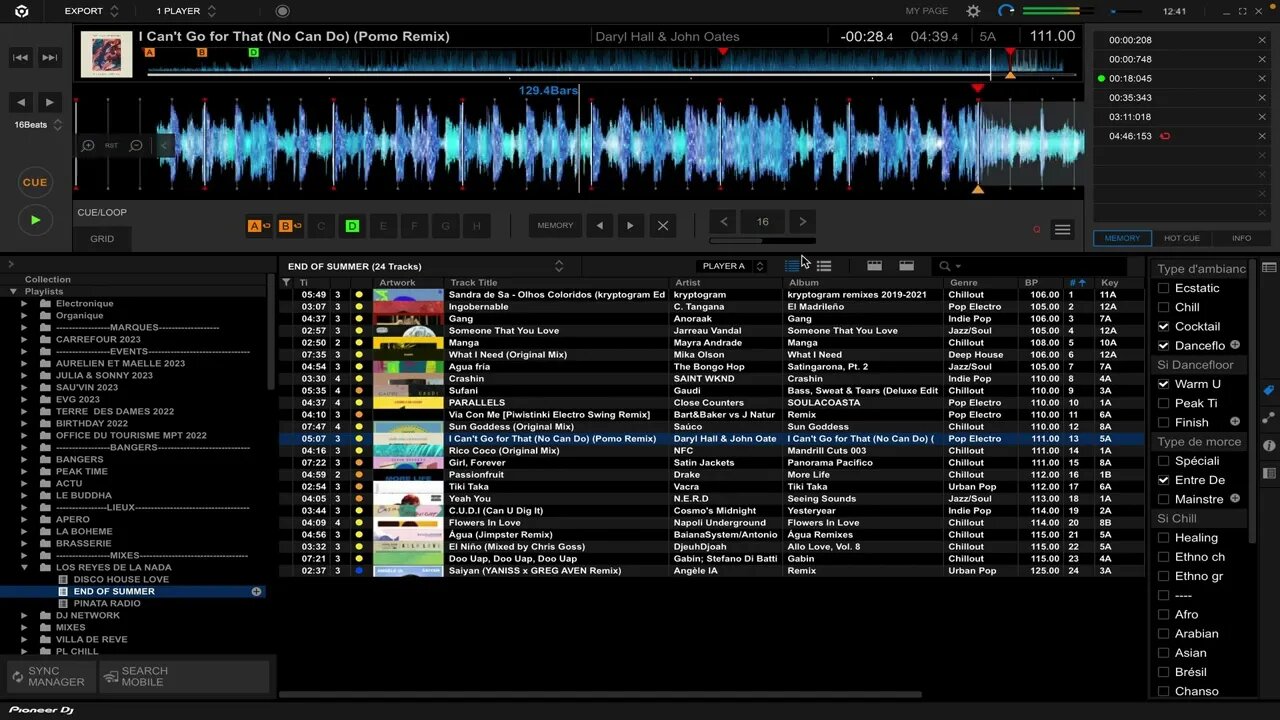The image size is (1280, 720).
Task: Zoom out on the waveform
Action: click(136, 146)
